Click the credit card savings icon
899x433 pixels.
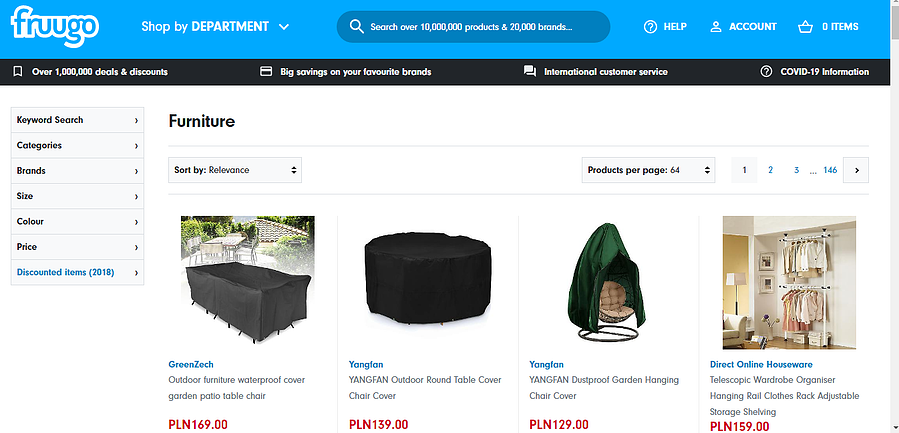coord(266,72)
